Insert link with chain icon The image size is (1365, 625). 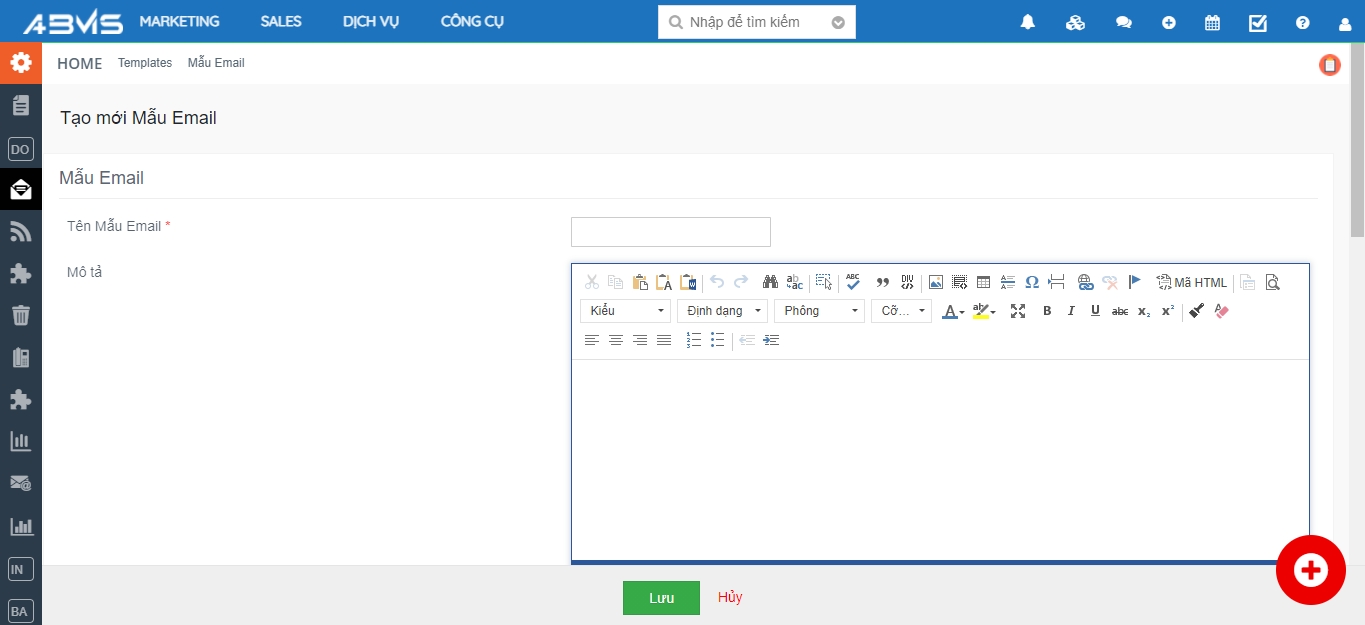pyautogui.click(x=1085, y=282)
